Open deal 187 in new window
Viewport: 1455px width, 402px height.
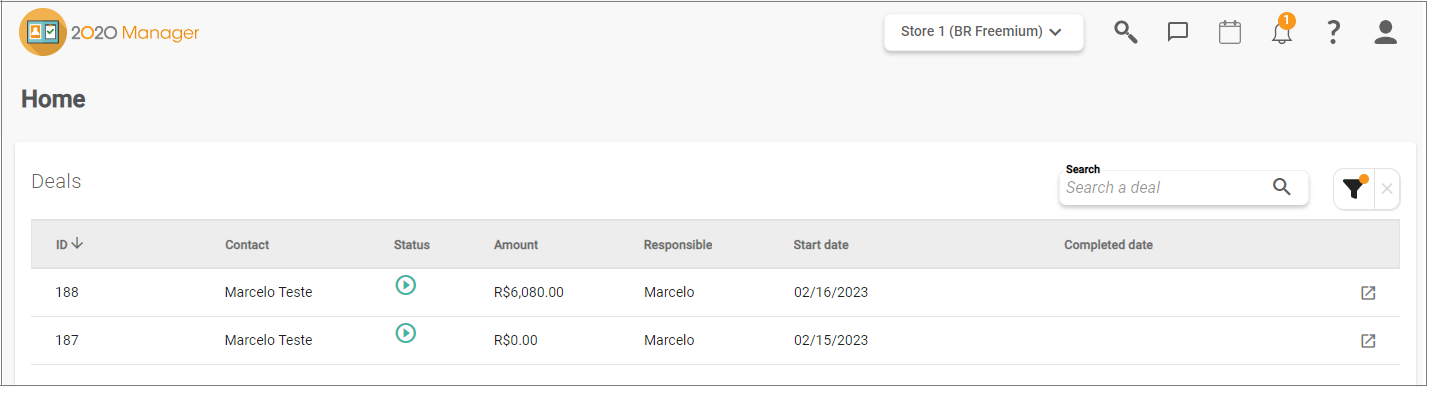1368,341
